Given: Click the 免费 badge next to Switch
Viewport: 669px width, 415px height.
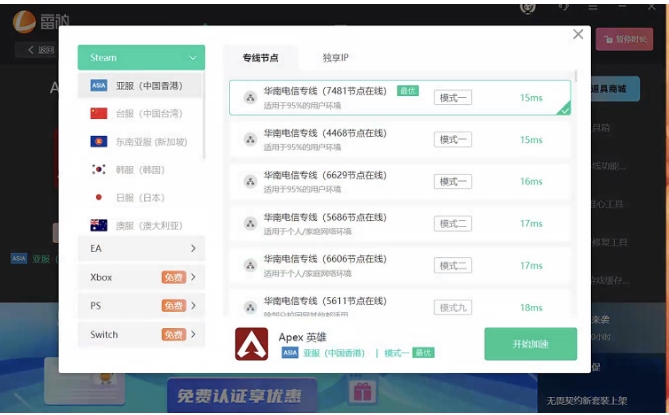Looking at the screenshot, I should [x=174, y=334].
